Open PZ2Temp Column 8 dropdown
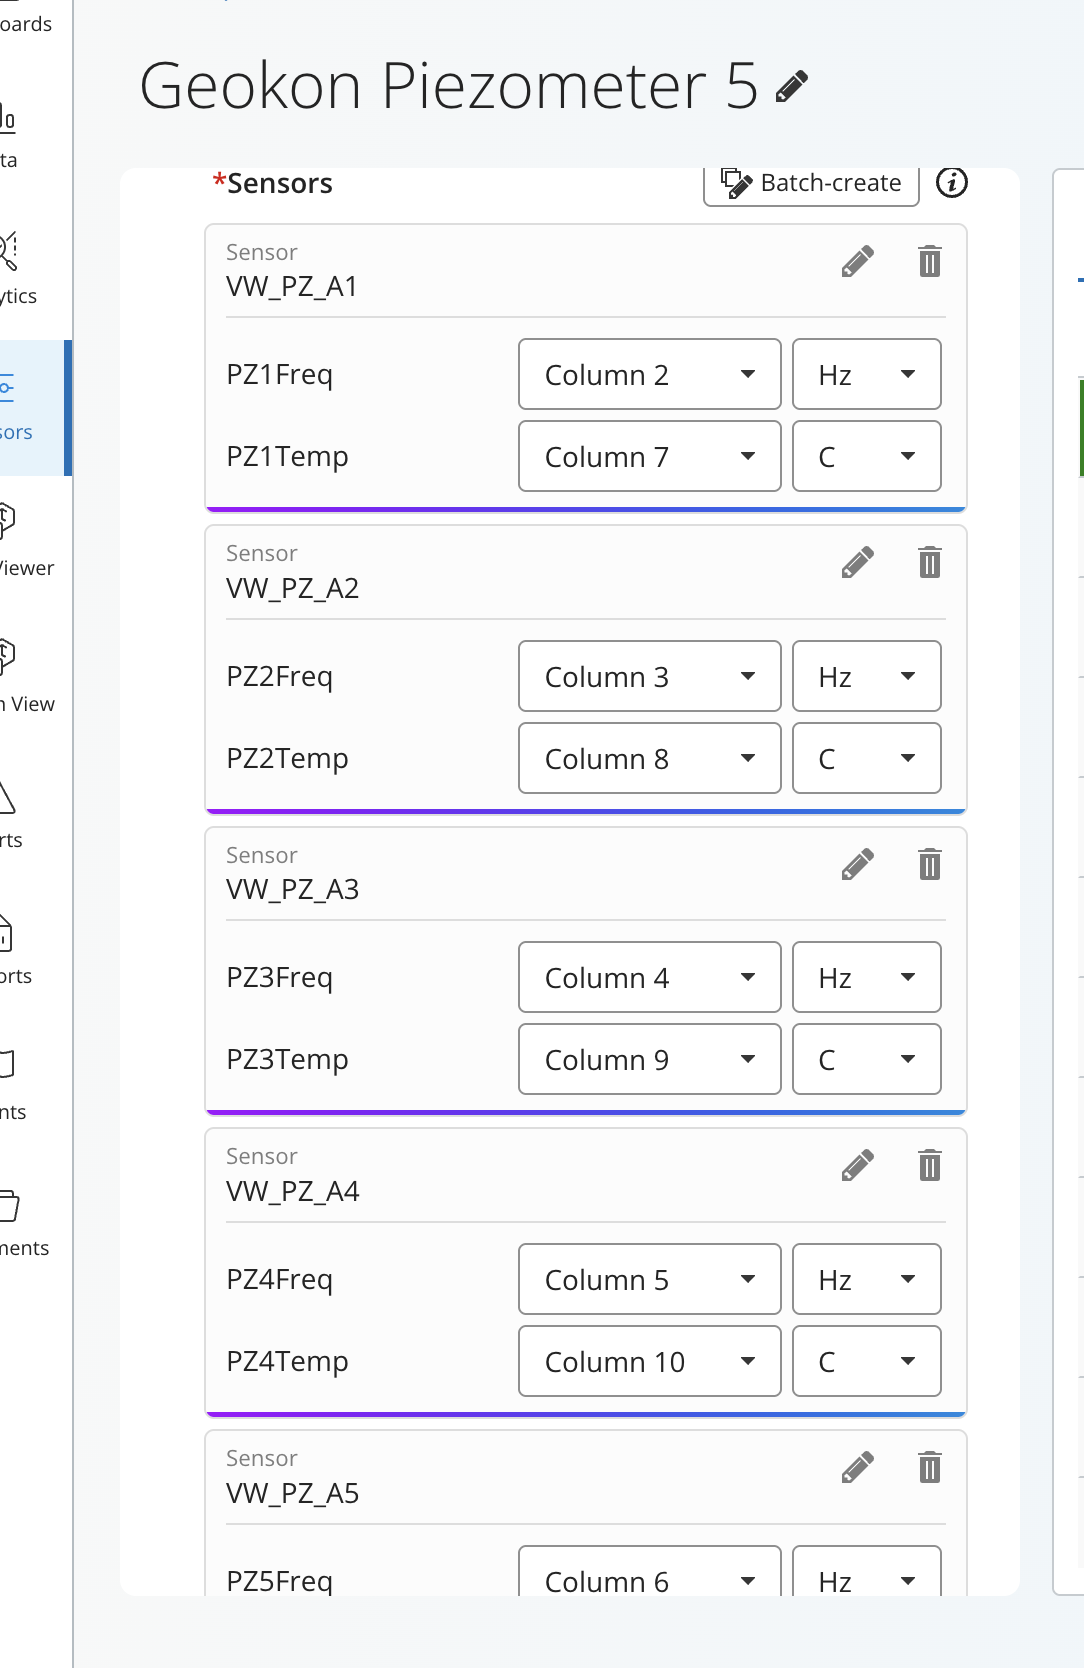The image size is (1084, 1668). (650, 758)
